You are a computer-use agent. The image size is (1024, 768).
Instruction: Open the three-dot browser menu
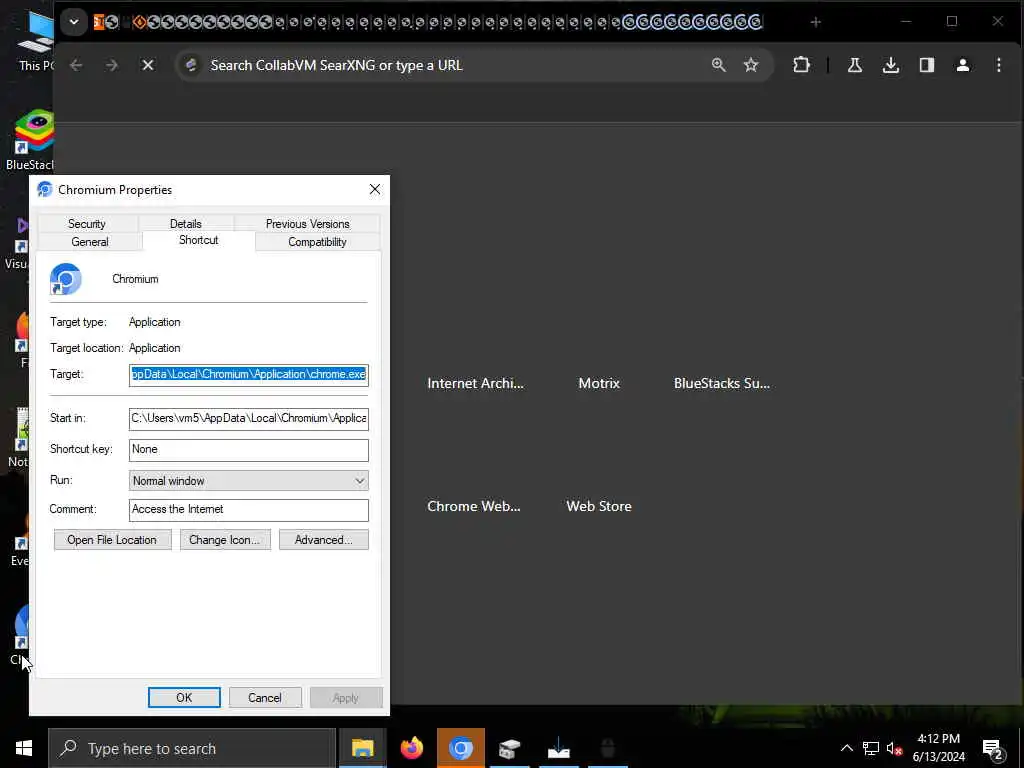[x=999, y=65]
